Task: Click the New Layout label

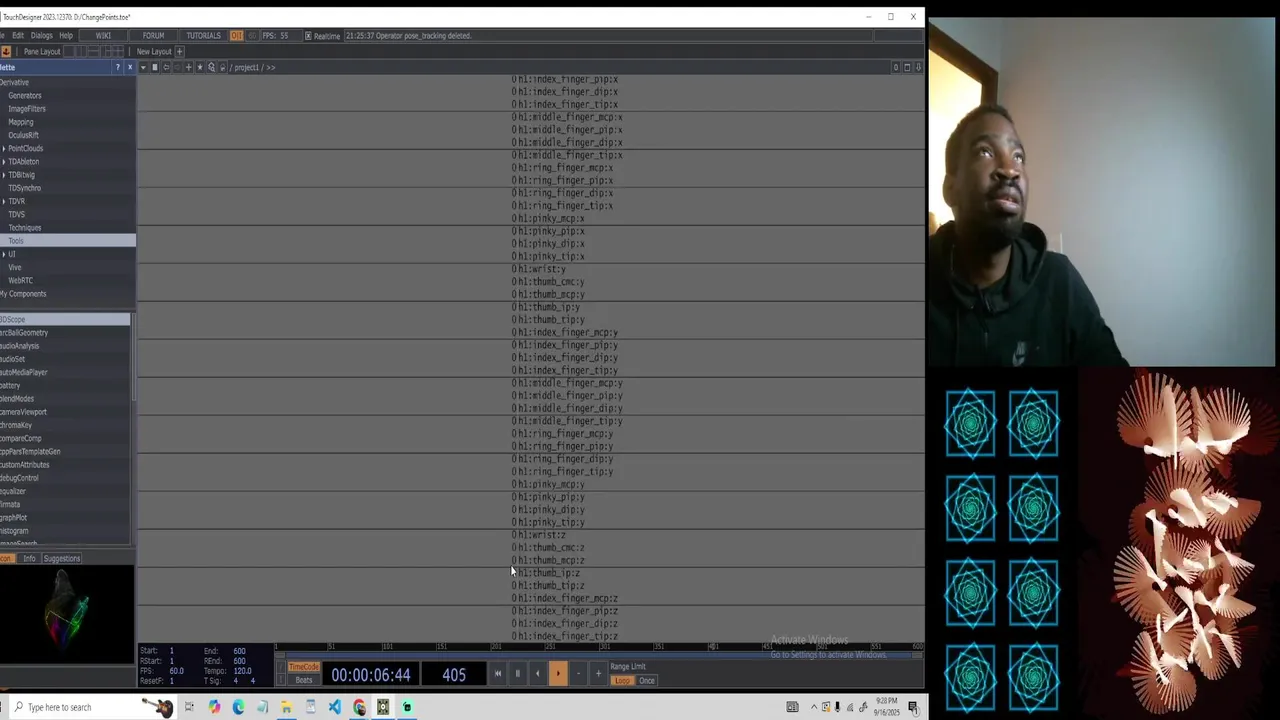Action: (154, 51)
